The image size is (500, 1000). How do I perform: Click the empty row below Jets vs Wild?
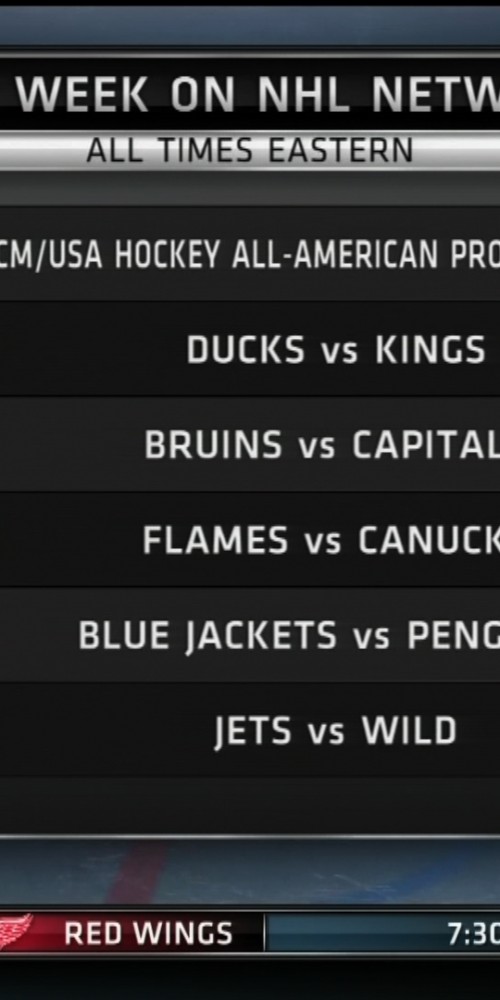click(x=250, y=805)
